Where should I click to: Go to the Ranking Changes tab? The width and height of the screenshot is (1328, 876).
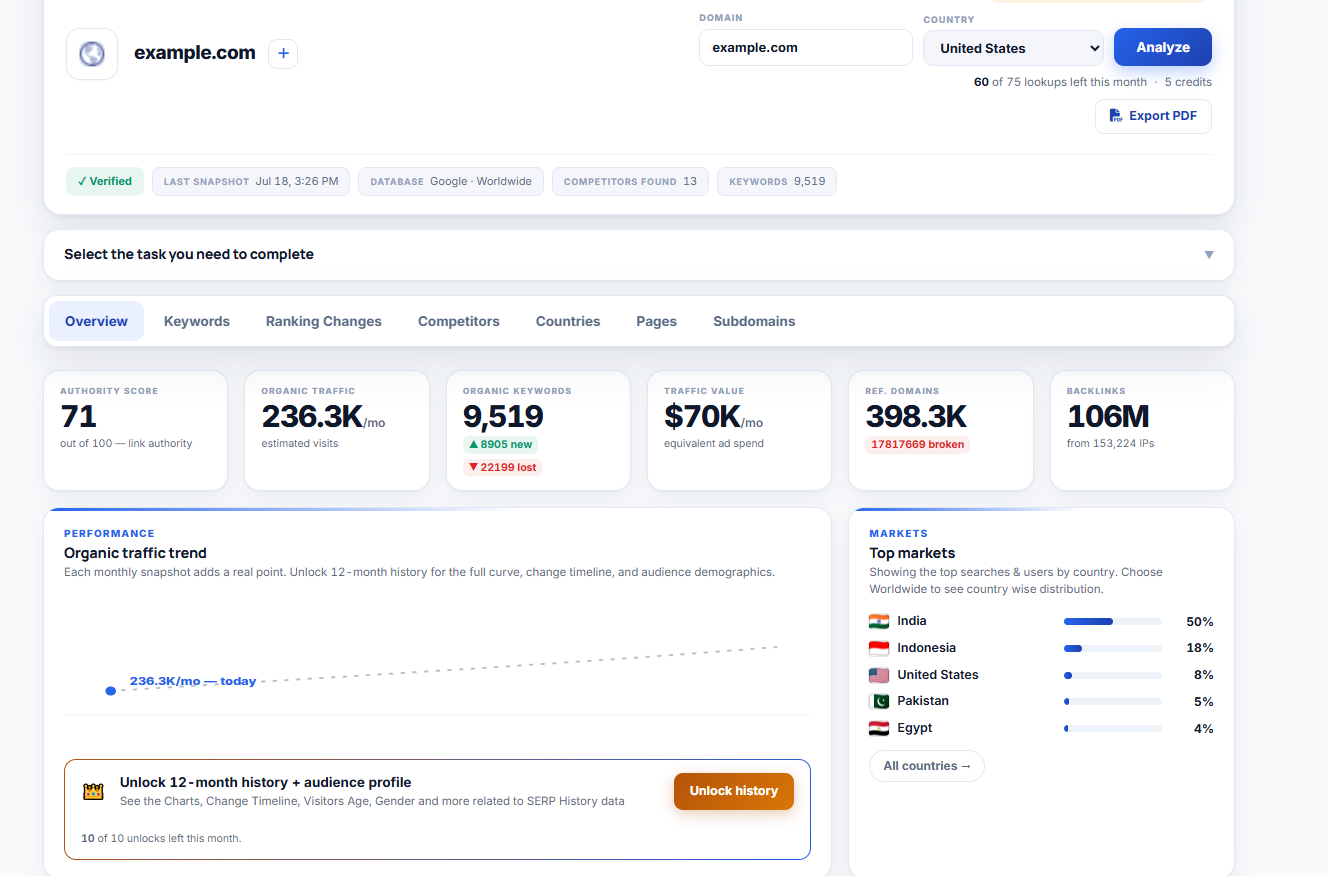tap(324, 321)
